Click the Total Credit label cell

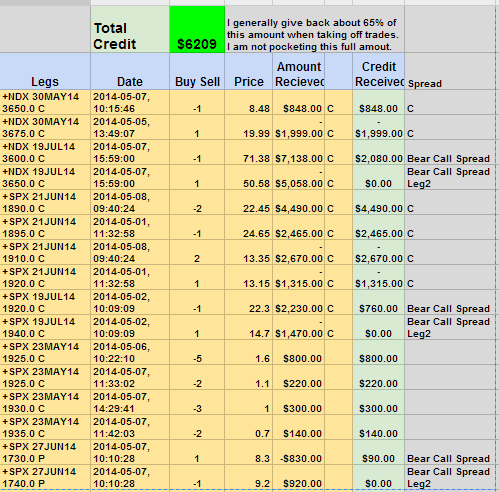[x=130, y=29]
